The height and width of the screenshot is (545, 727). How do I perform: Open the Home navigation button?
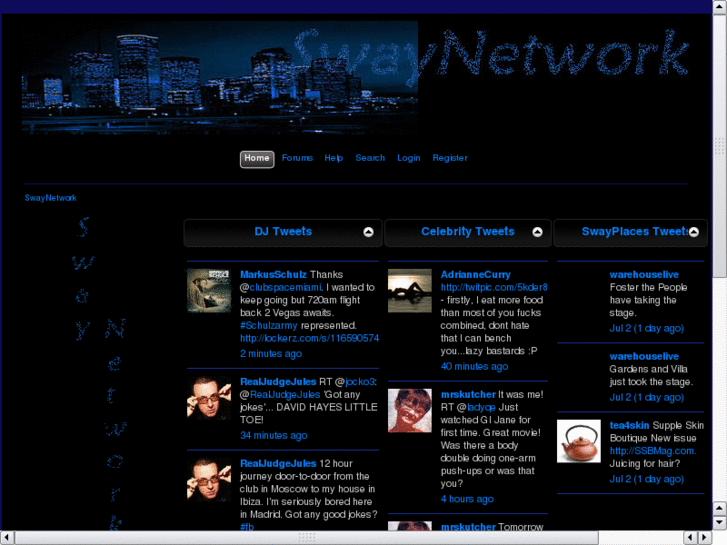[x=257, y=159]
